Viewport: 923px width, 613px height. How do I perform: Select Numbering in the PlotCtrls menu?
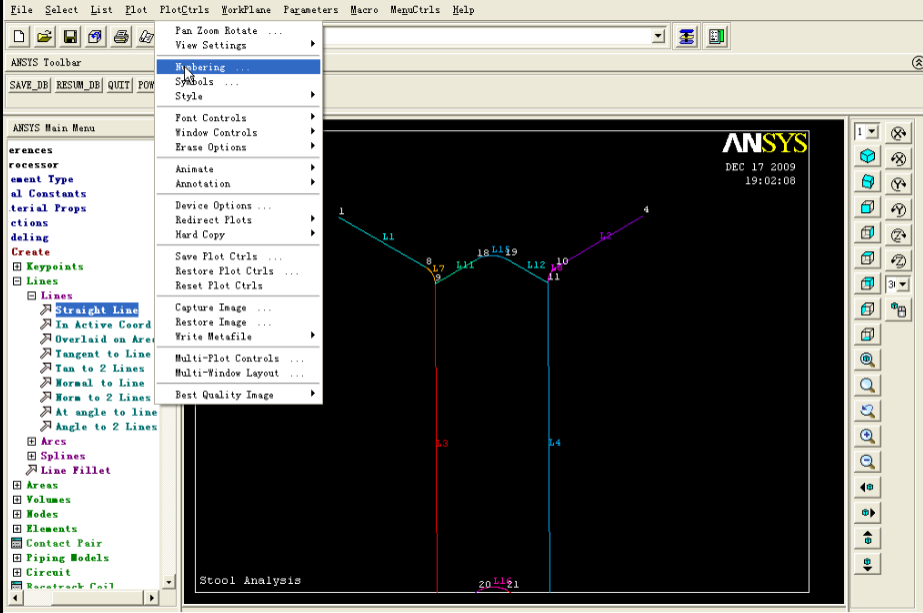point(238,67)
